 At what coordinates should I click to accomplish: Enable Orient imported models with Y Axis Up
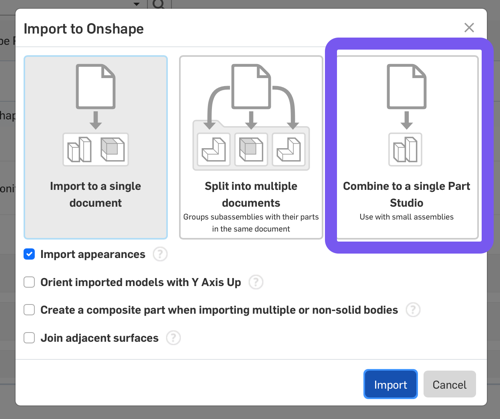point(29,282)
